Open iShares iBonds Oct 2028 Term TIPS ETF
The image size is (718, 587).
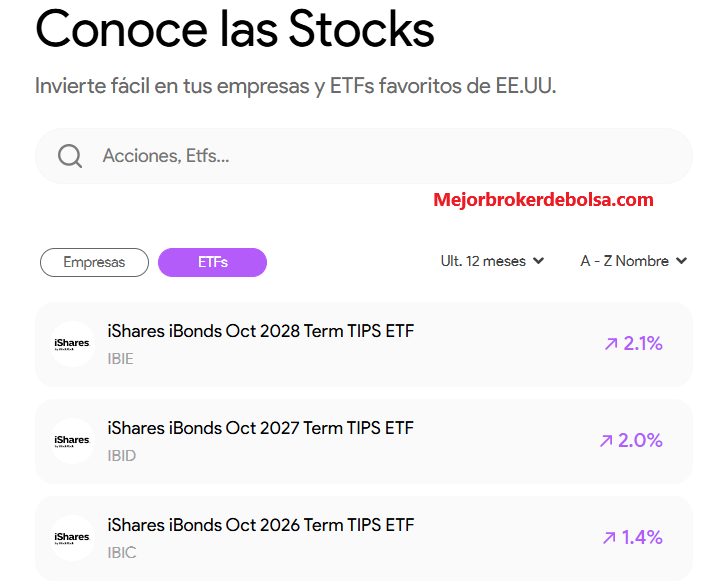coord(364,344)
